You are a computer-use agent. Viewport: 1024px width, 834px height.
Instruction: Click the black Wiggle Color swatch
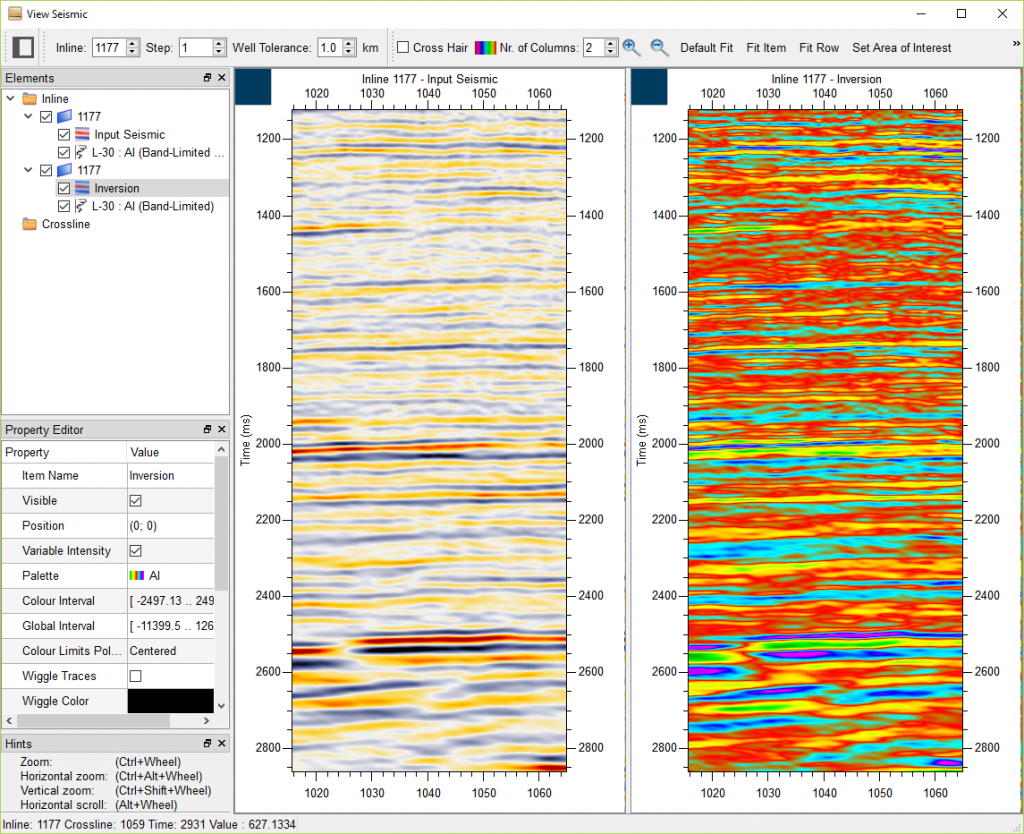click(170, 701)
